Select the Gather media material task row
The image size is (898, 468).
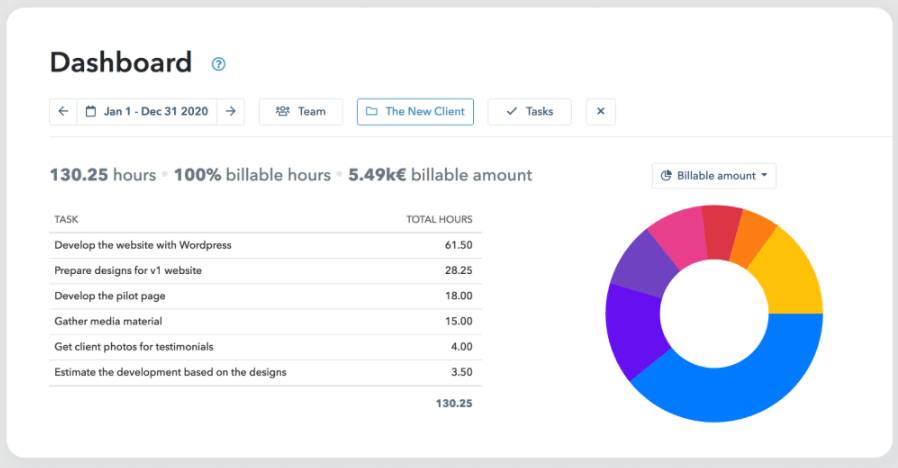click(108, 321)
